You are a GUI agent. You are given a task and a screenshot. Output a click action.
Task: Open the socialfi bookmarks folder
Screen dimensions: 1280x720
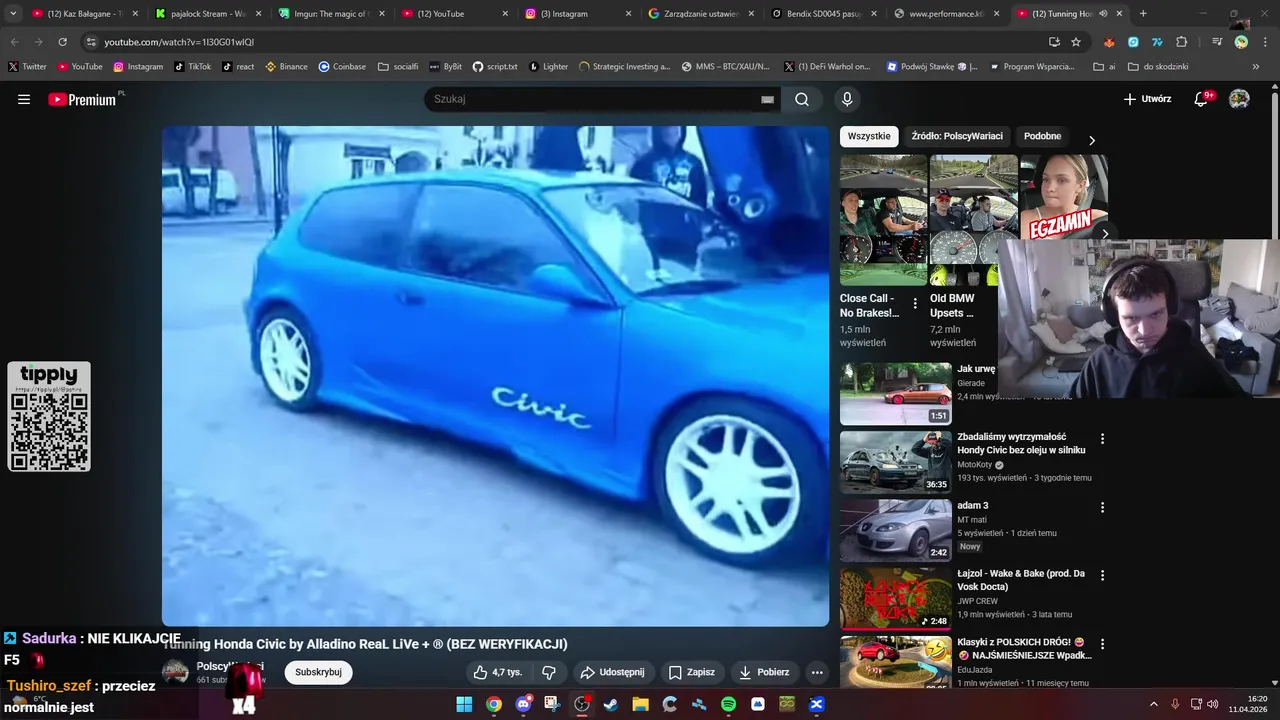(x=398, y=67)
